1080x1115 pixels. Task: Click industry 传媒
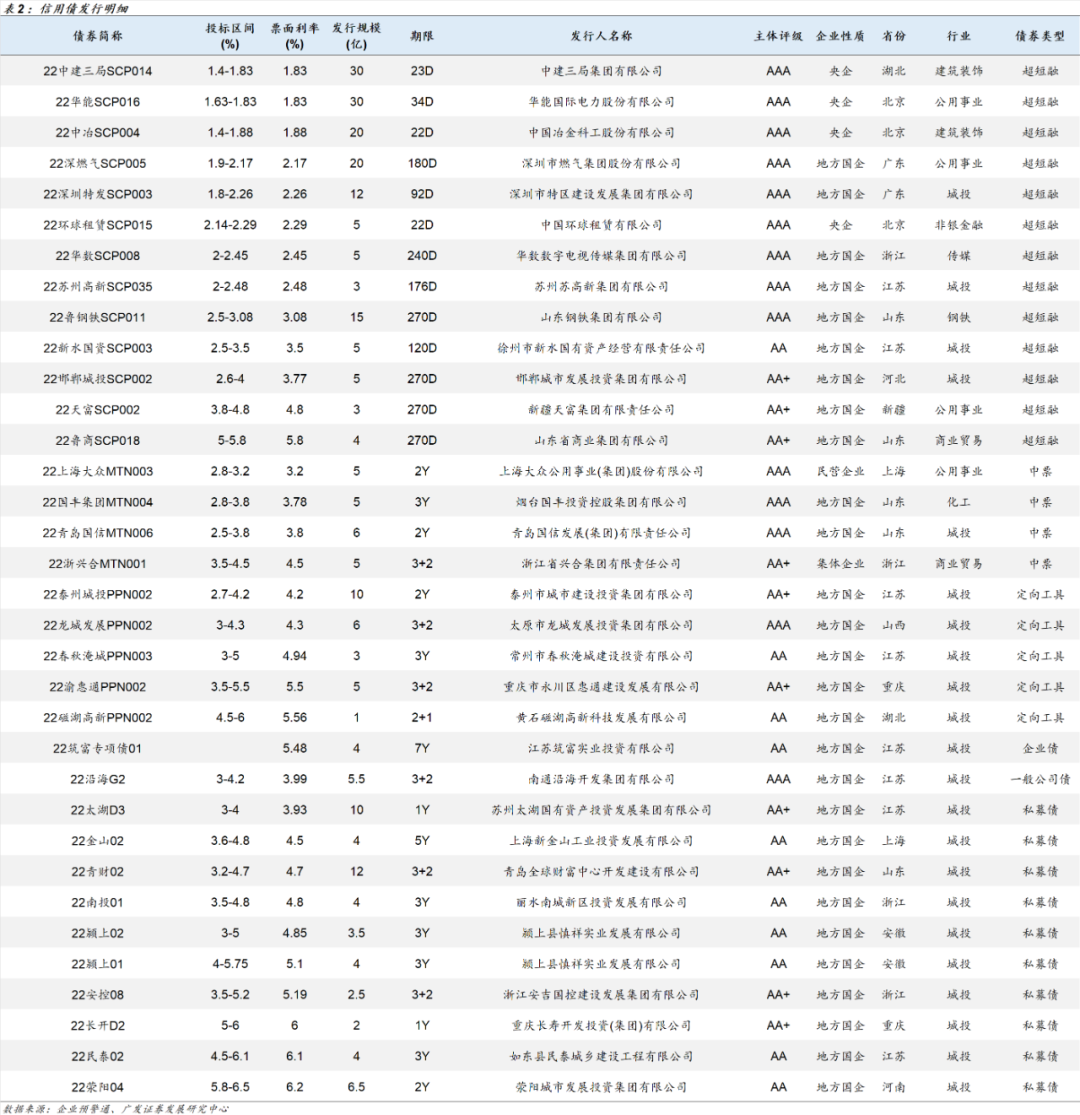(x=958, y=255)
